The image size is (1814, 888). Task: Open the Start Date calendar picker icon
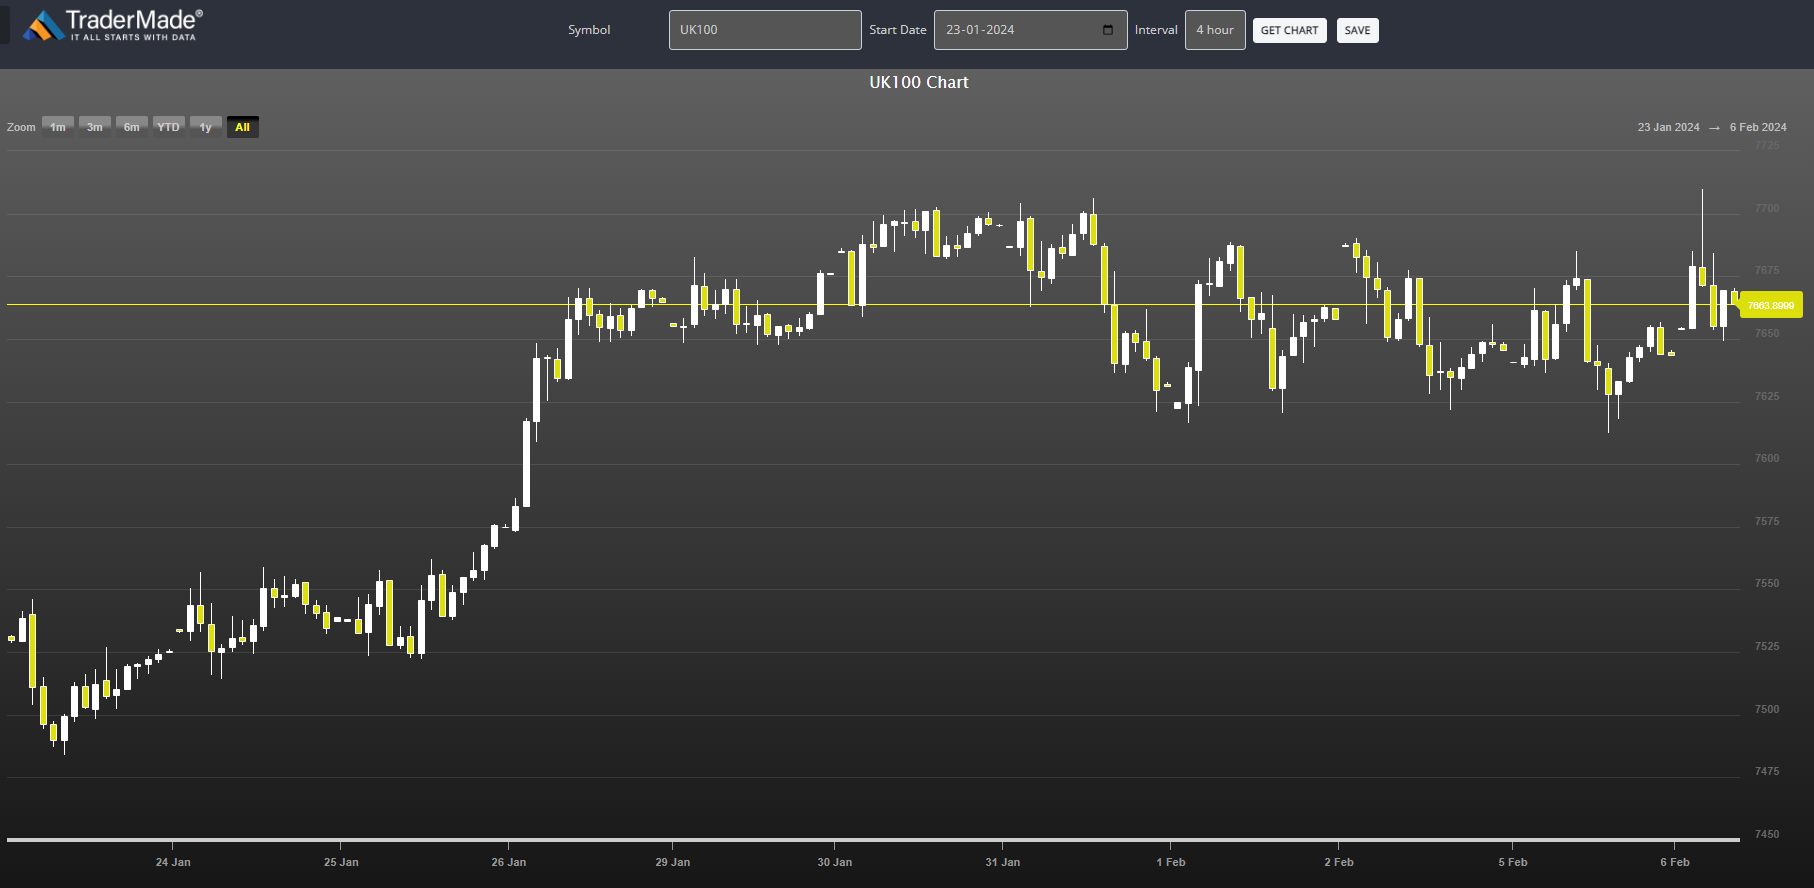(1108, 30)
